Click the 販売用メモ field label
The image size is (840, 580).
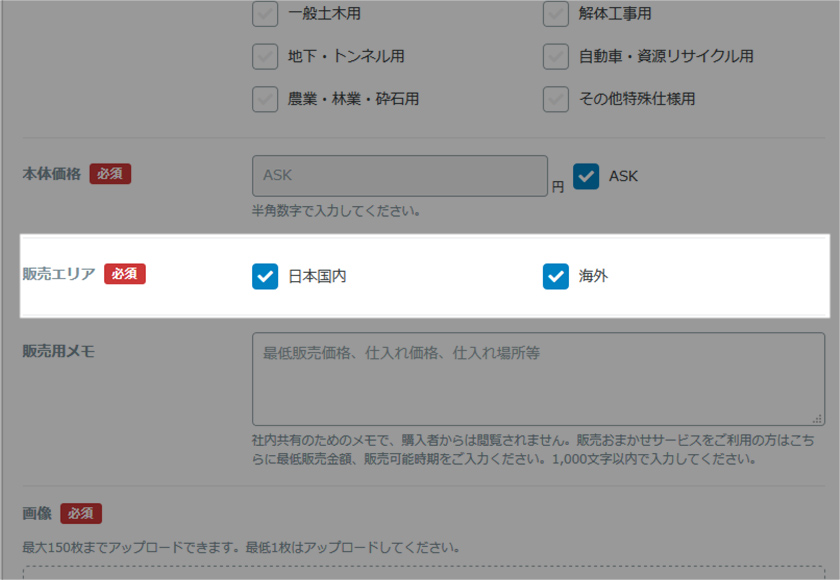point(59,351)
